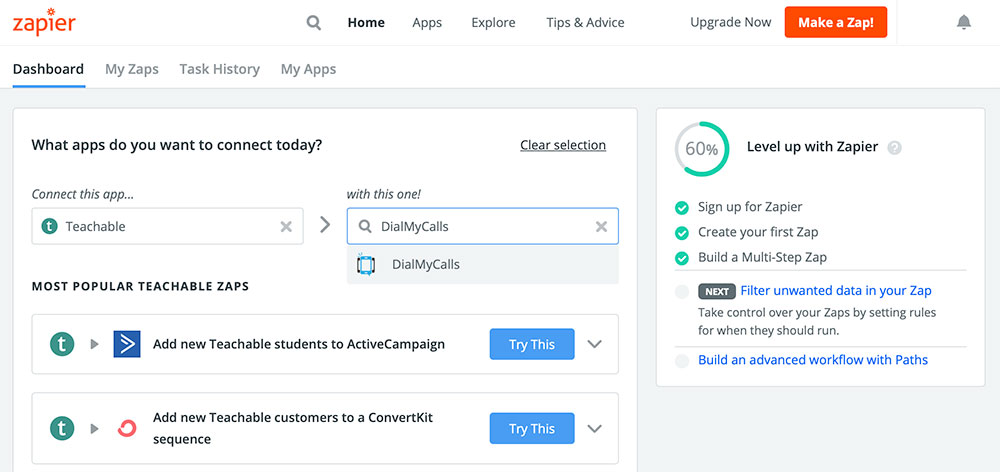Toggle the Filter unwanted data step circle
The image size is (1000, 472).
pyautogui.click(x=681, y=292)
